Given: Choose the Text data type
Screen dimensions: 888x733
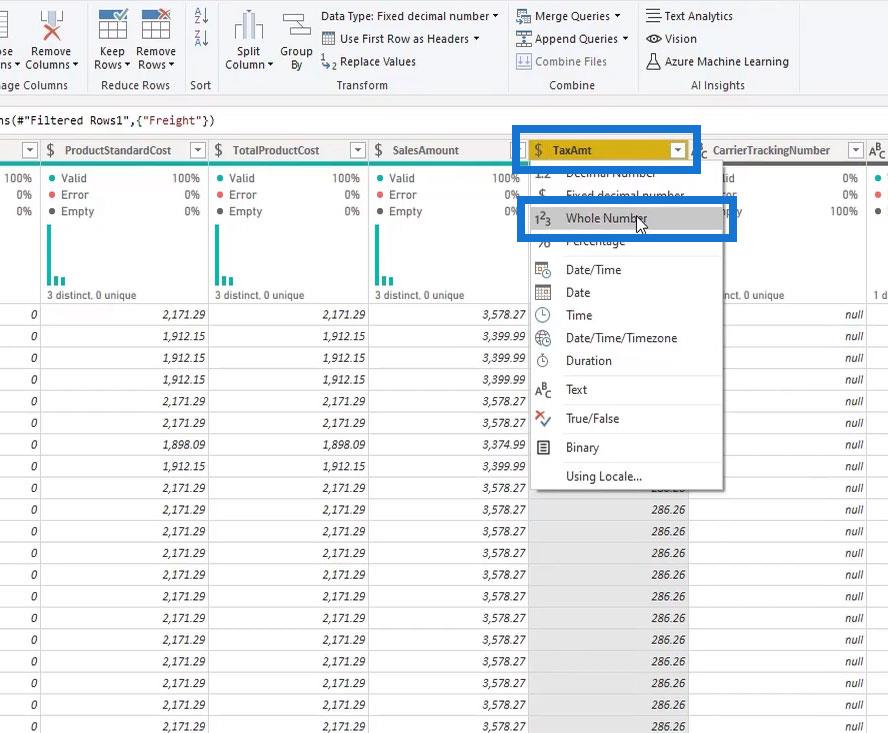Looking at the screenshot, I should [627, 389].
